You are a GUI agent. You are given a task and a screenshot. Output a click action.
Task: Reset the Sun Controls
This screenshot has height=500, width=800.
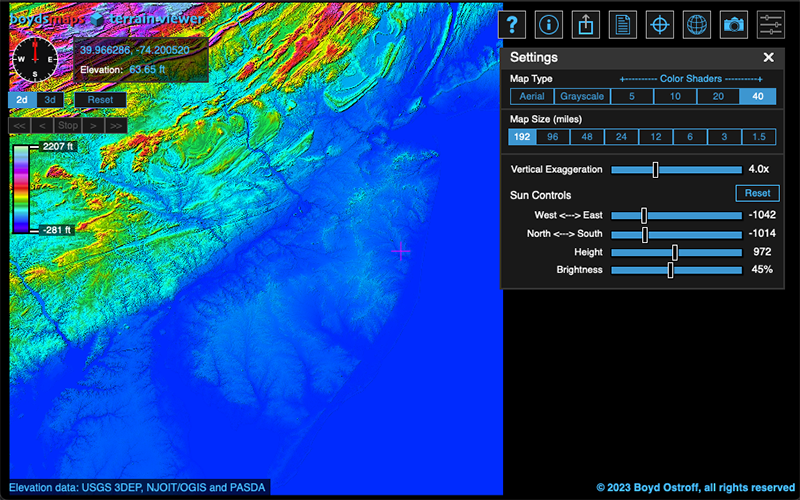point(757,193)
